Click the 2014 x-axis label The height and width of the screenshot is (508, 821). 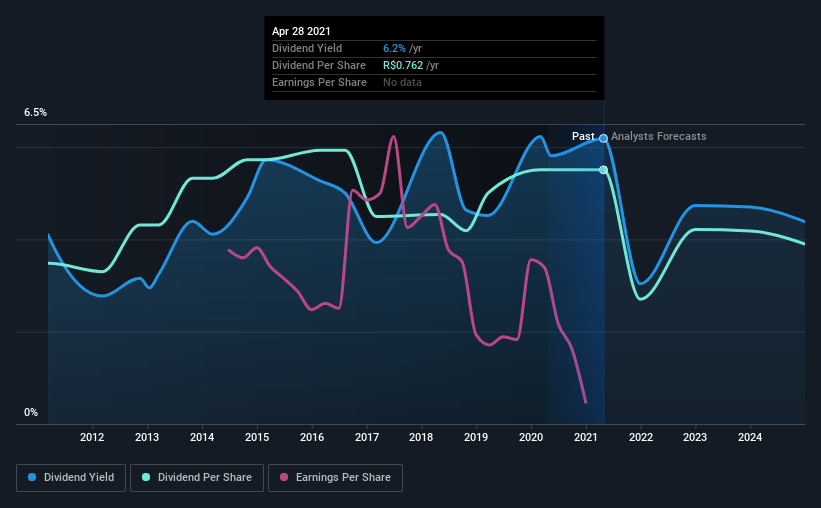tap(202, 437)
